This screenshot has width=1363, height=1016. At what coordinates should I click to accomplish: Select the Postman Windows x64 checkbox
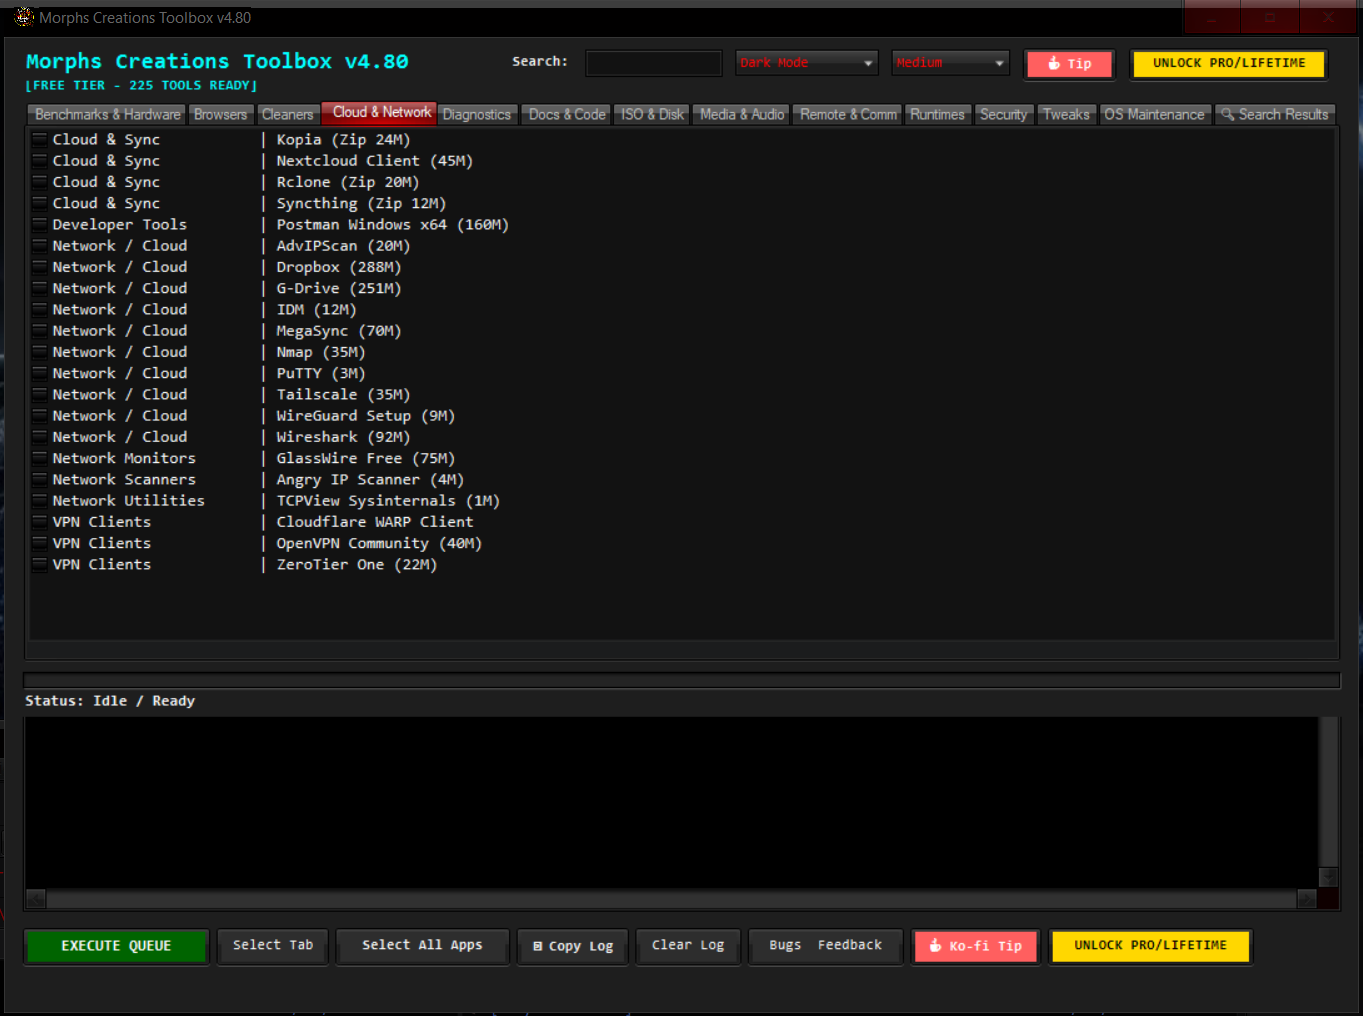(x=40, y=224)
